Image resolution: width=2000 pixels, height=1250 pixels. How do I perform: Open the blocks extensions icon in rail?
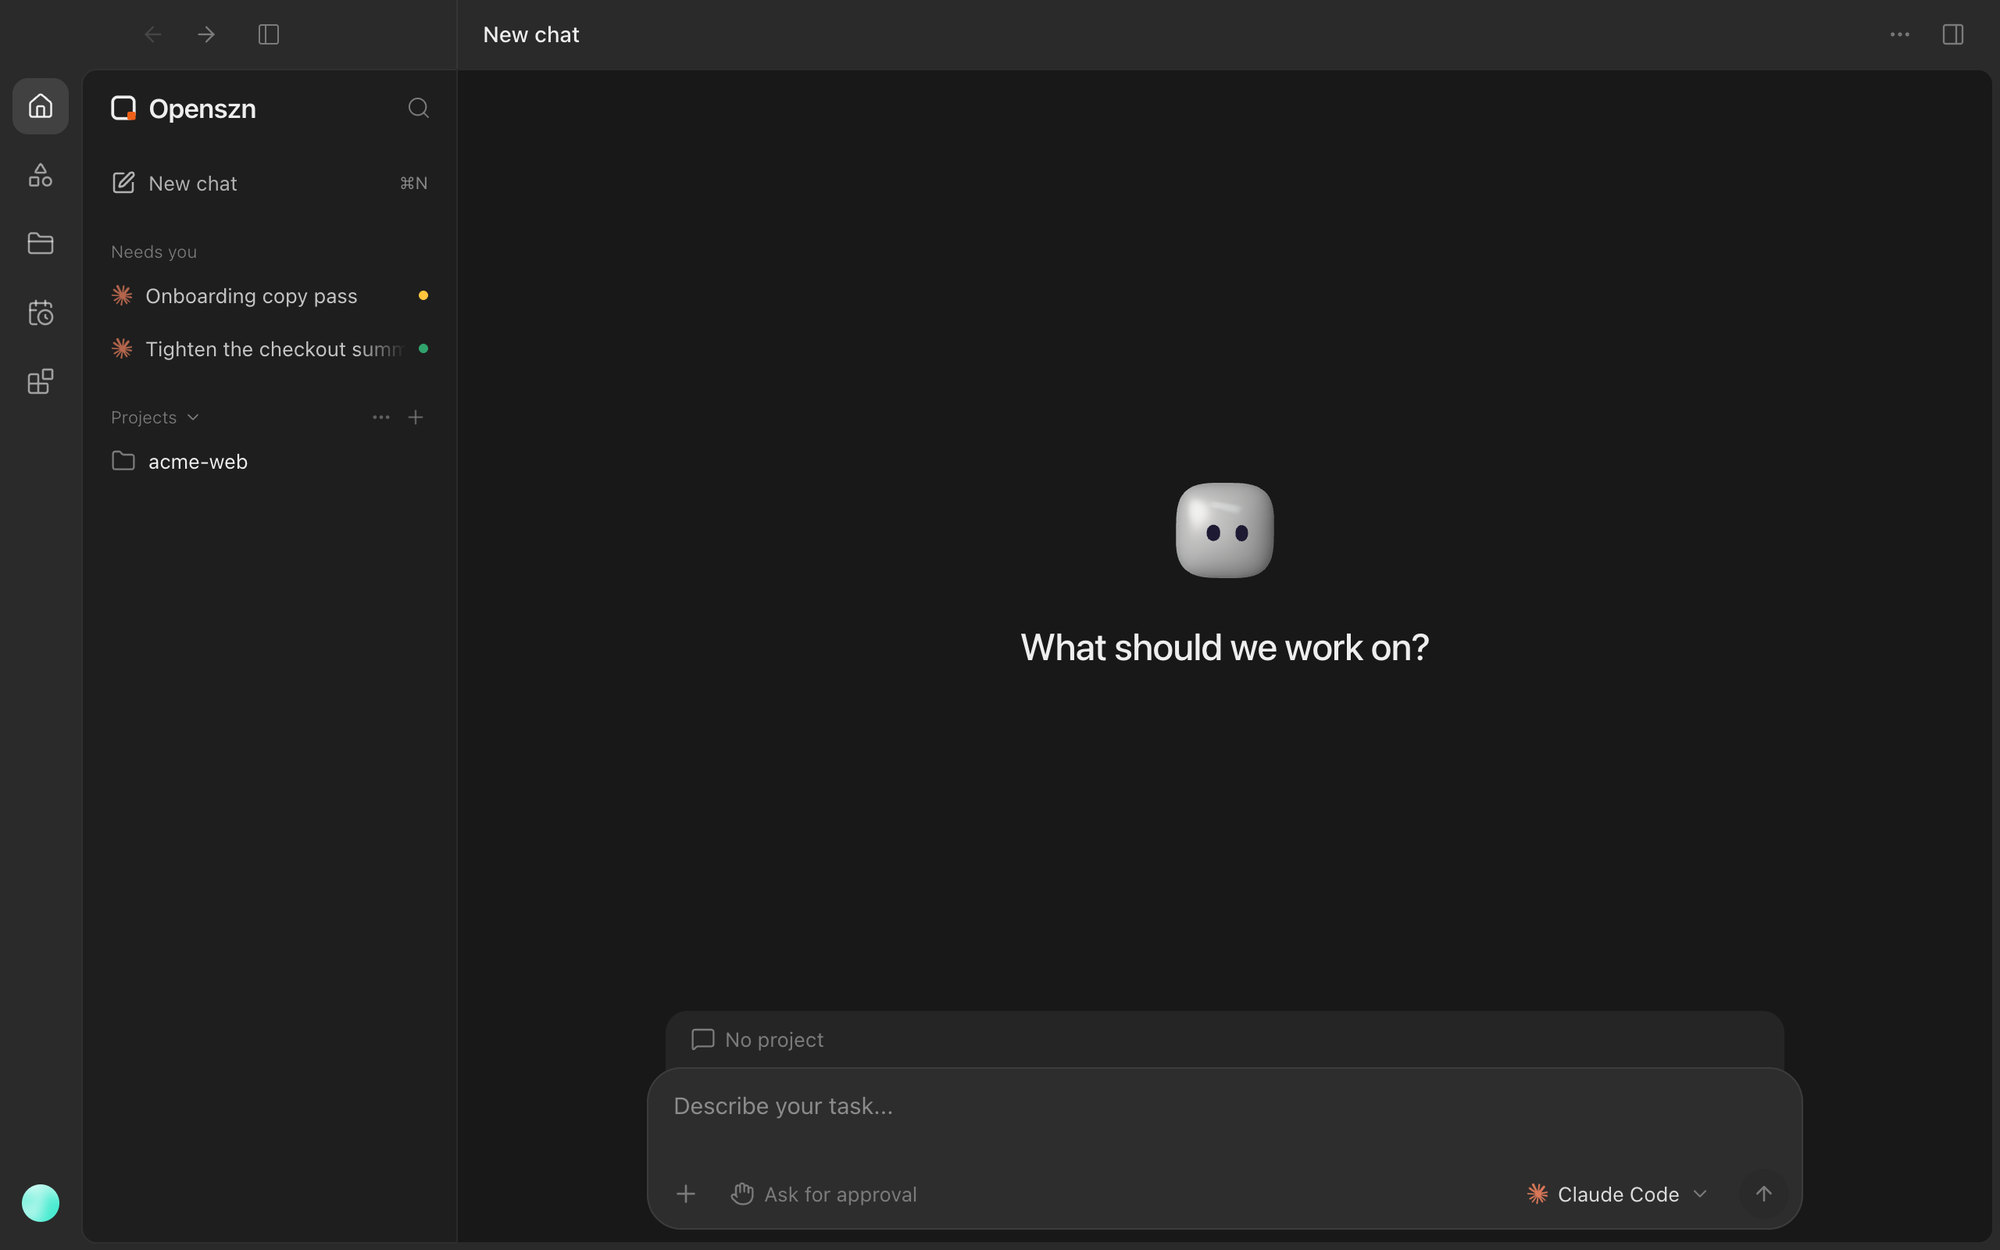pyautogui.click(x=40, y=381)
